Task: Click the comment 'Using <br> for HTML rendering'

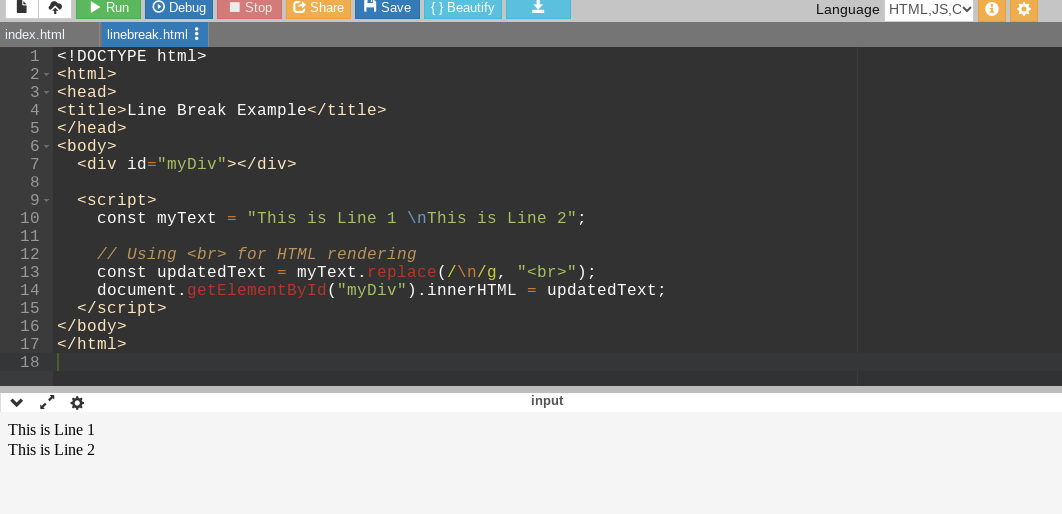Action: (257, 254)
